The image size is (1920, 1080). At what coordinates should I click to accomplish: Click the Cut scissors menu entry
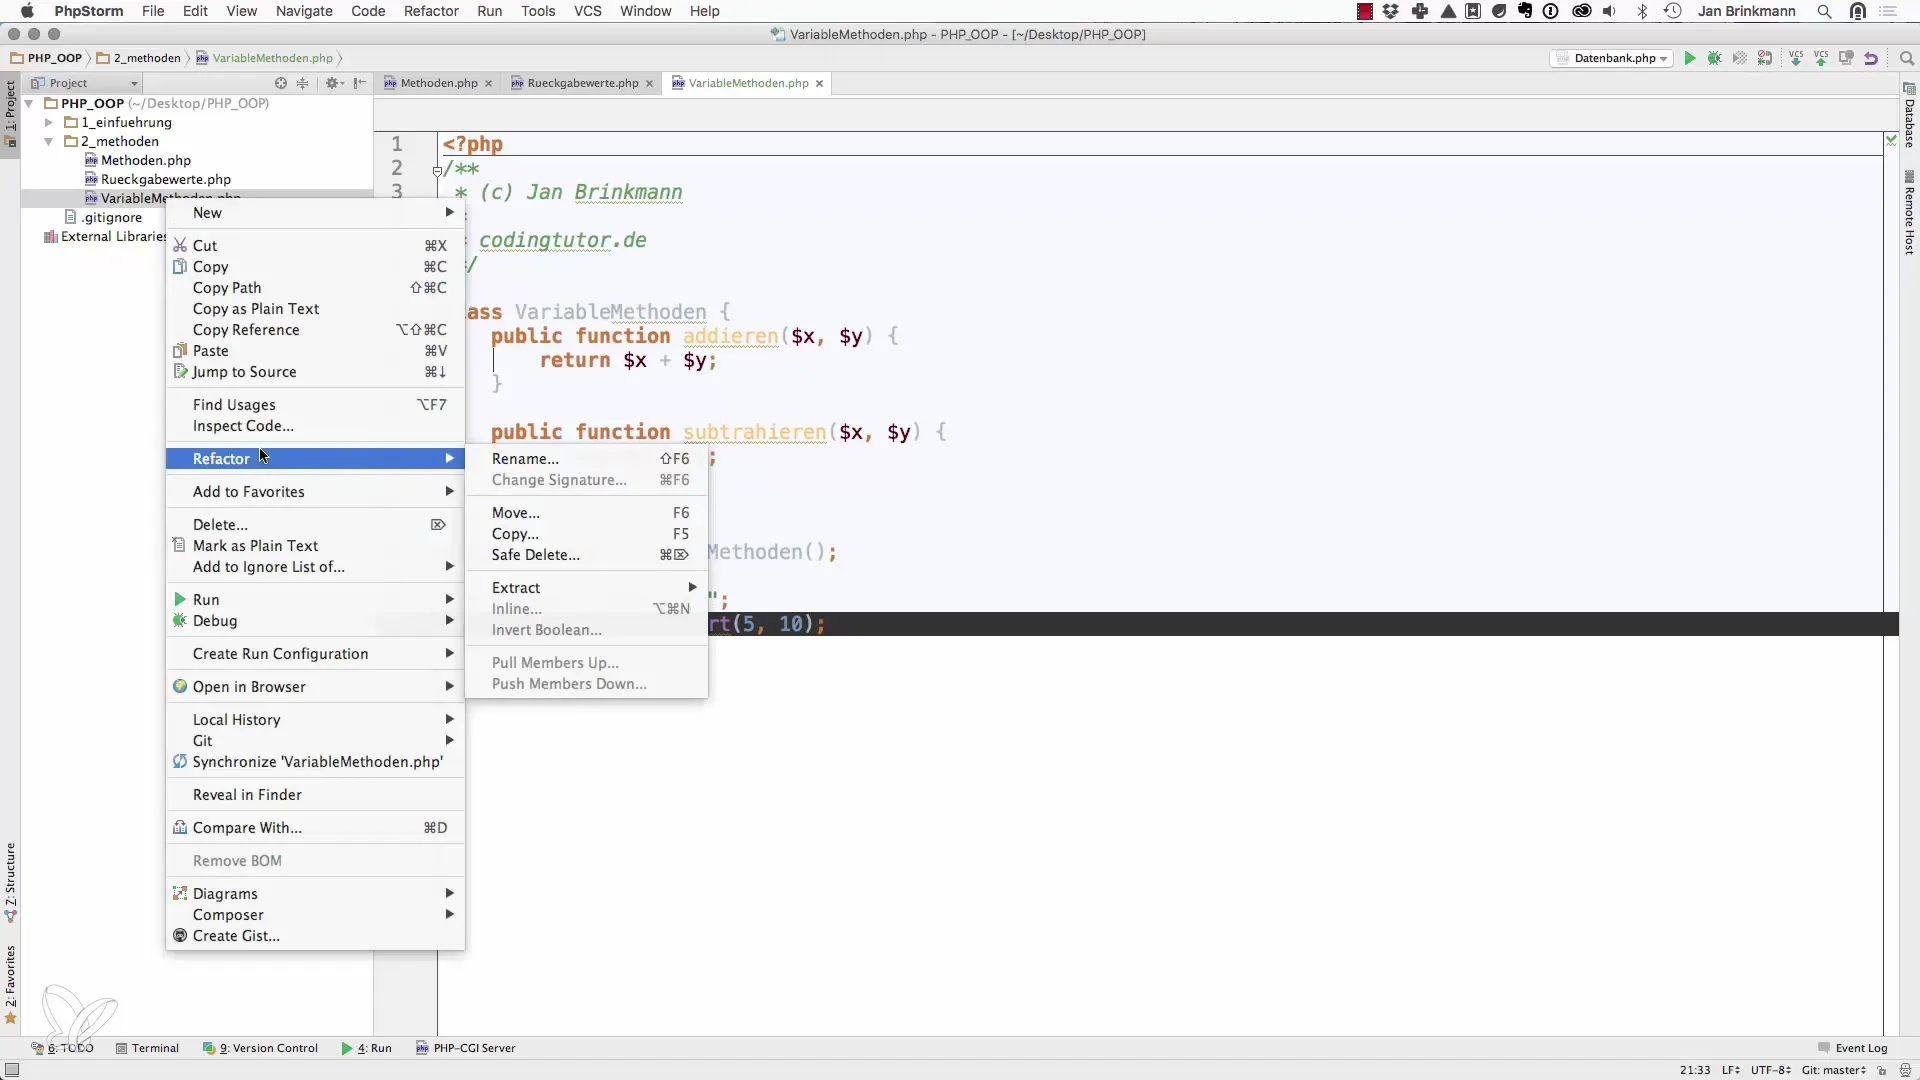coord(315,245)
